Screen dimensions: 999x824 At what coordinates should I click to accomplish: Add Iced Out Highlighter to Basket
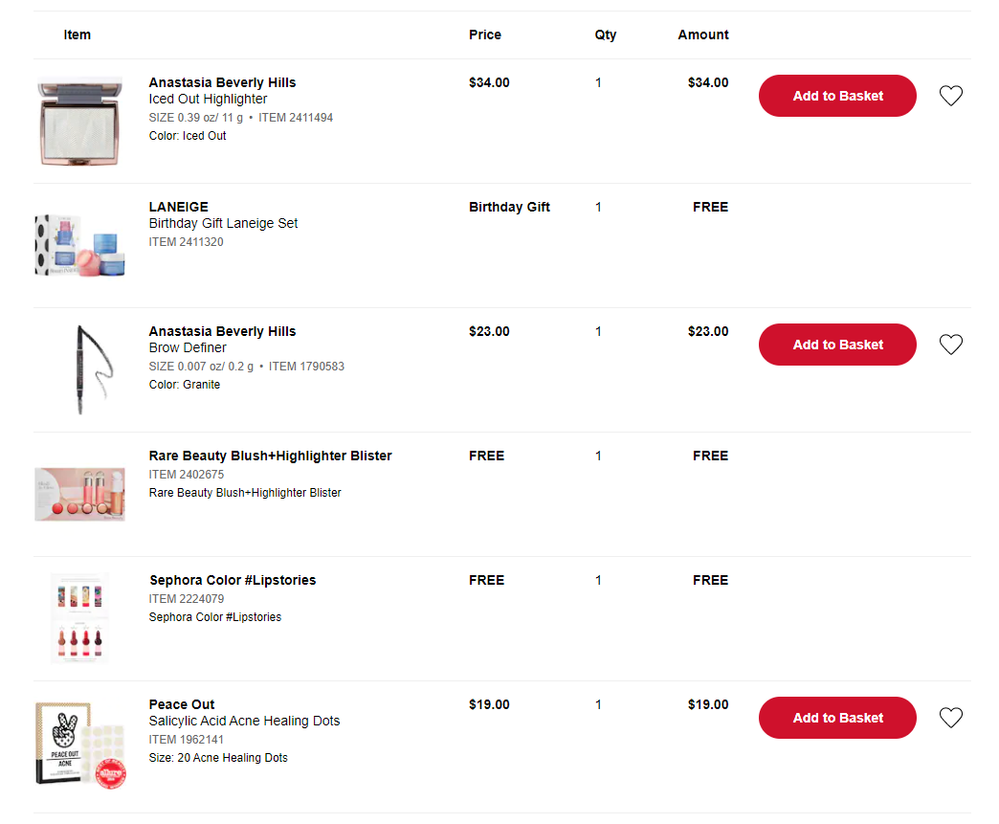[x=837, y=95]
